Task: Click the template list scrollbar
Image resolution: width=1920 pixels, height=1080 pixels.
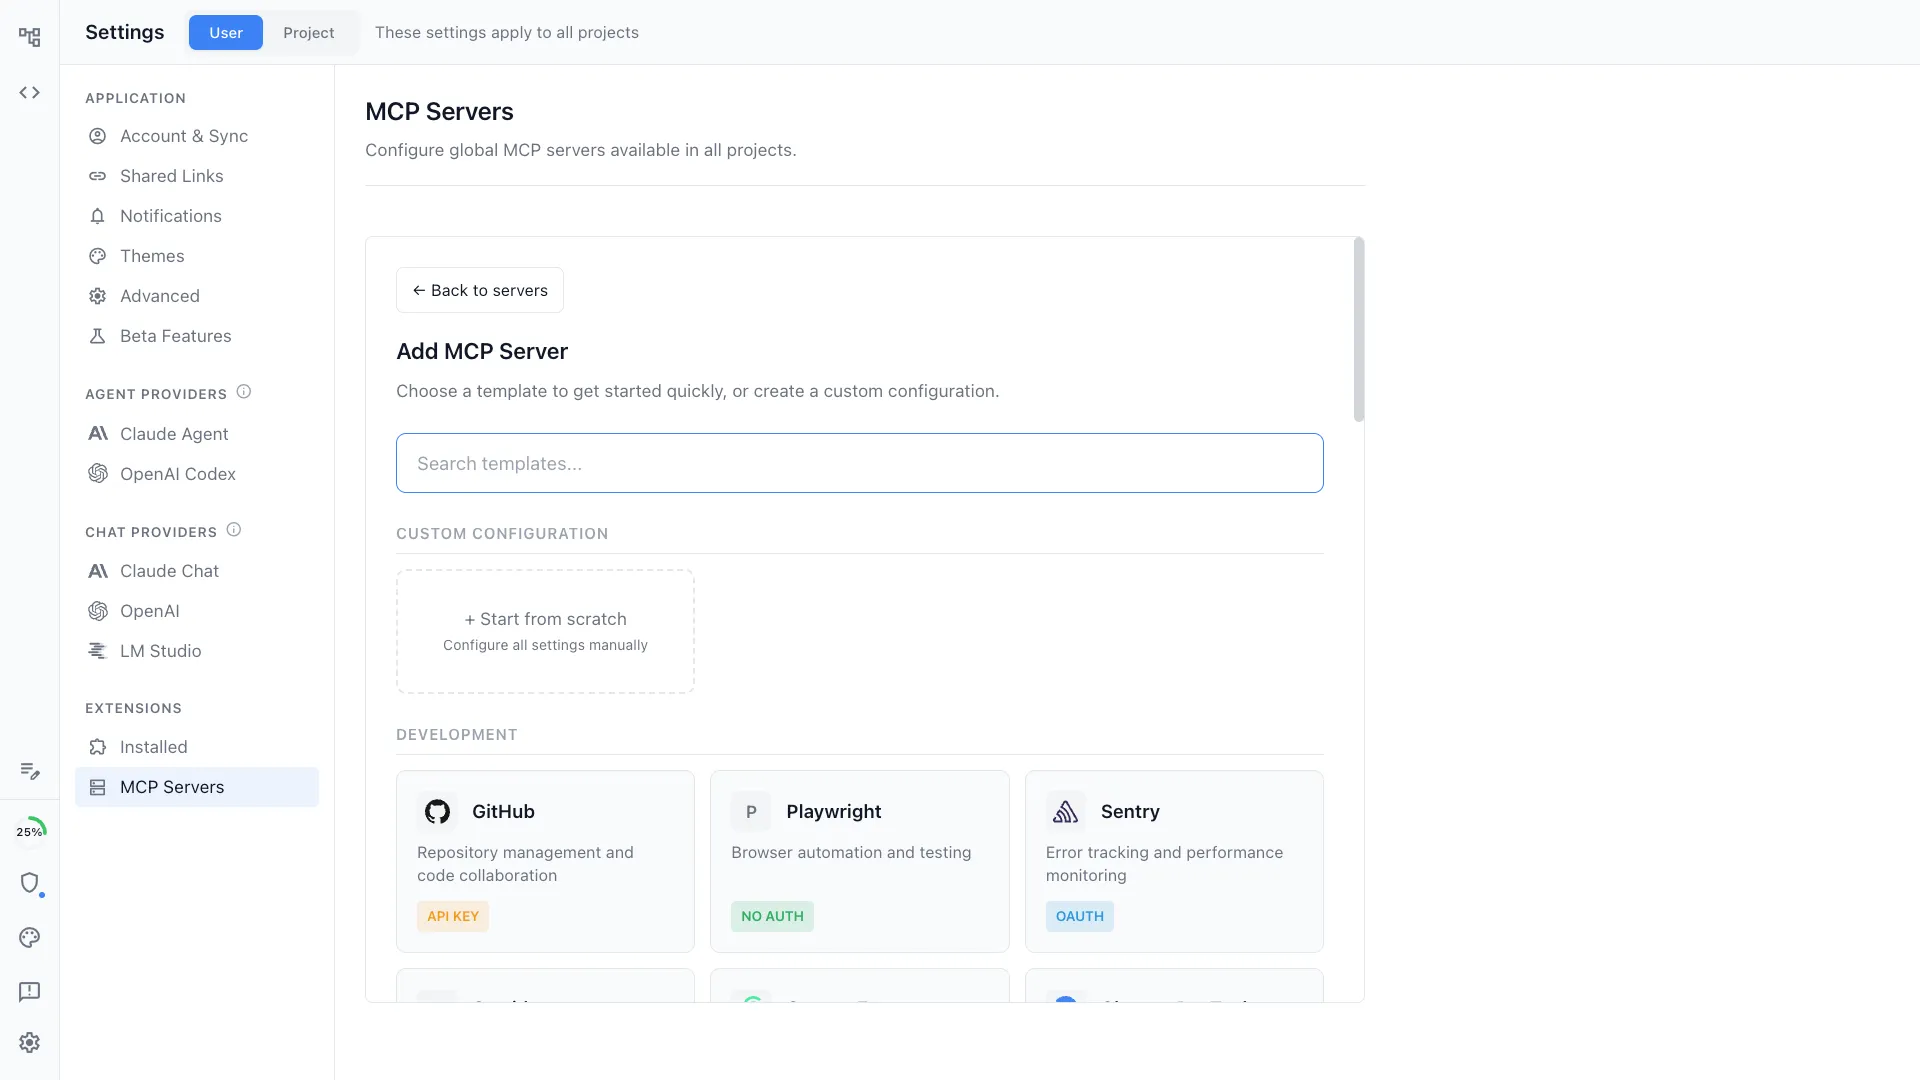Action: coord(1358,330)
